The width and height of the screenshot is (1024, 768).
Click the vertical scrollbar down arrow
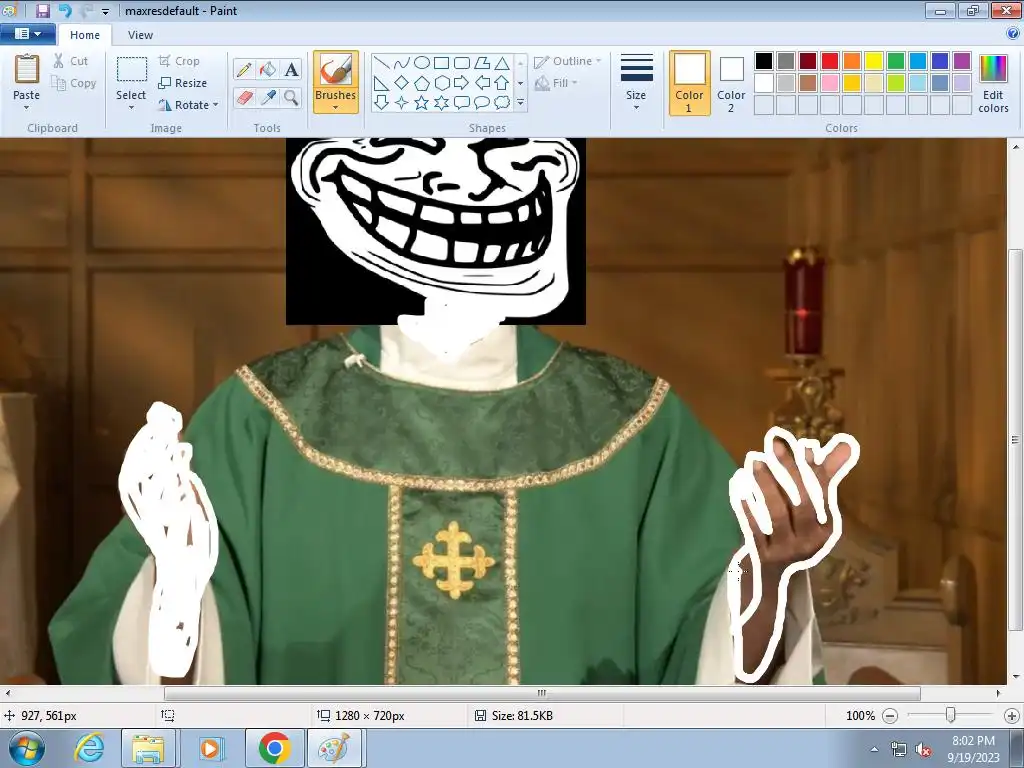click(1016, 677)
